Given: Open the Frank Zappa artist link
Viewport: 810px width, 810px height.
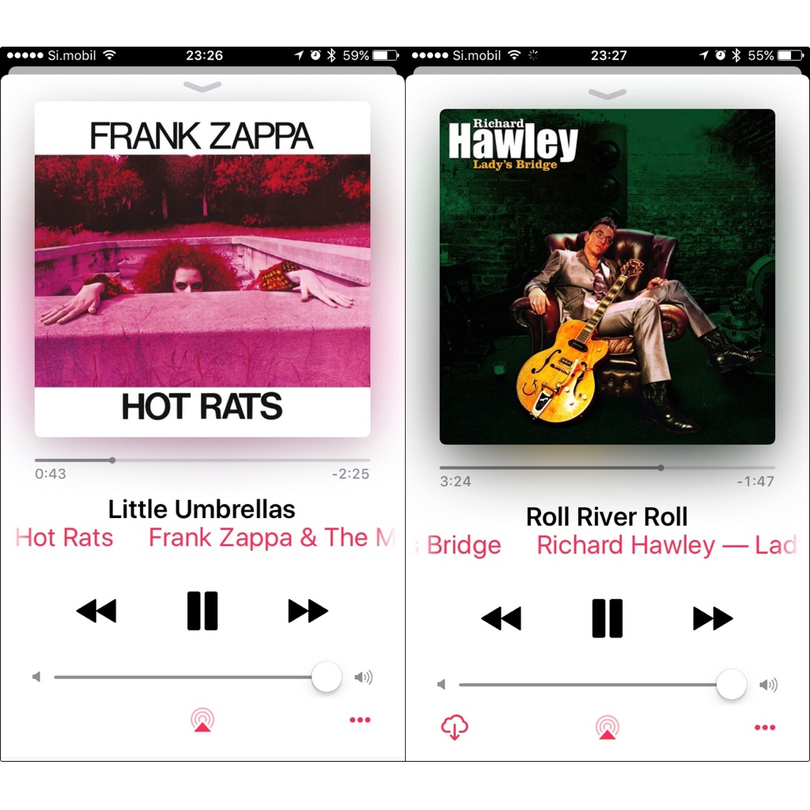Looking at the screenshot, I should 272,537.
